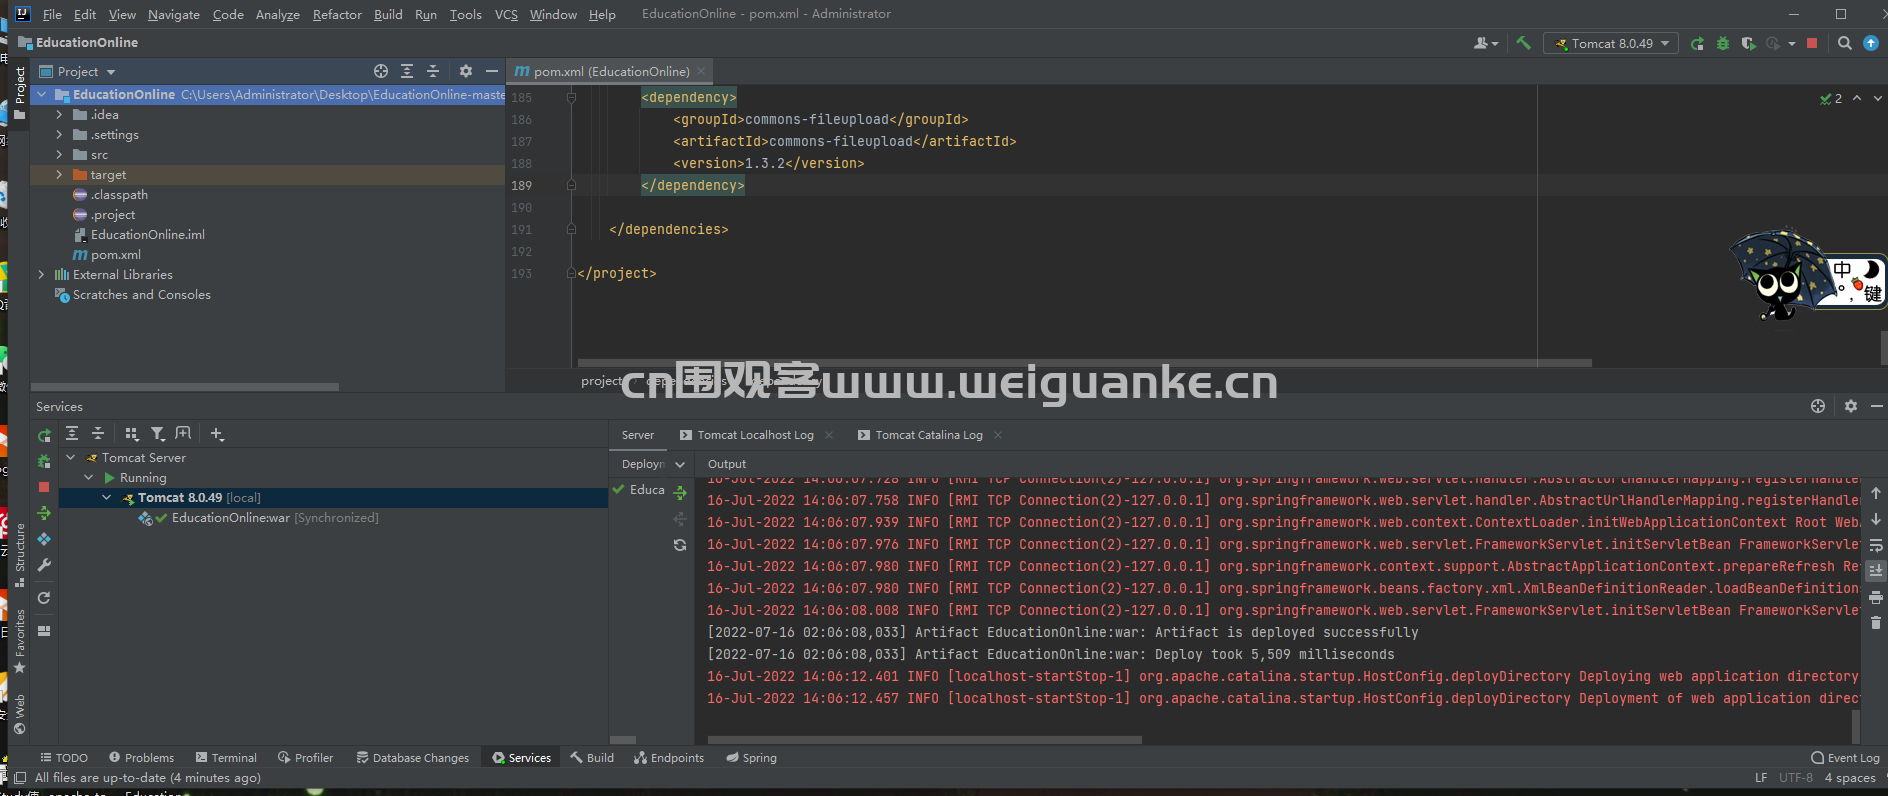
Task: Open the Project panel gear options
Action: click(465, 71)
